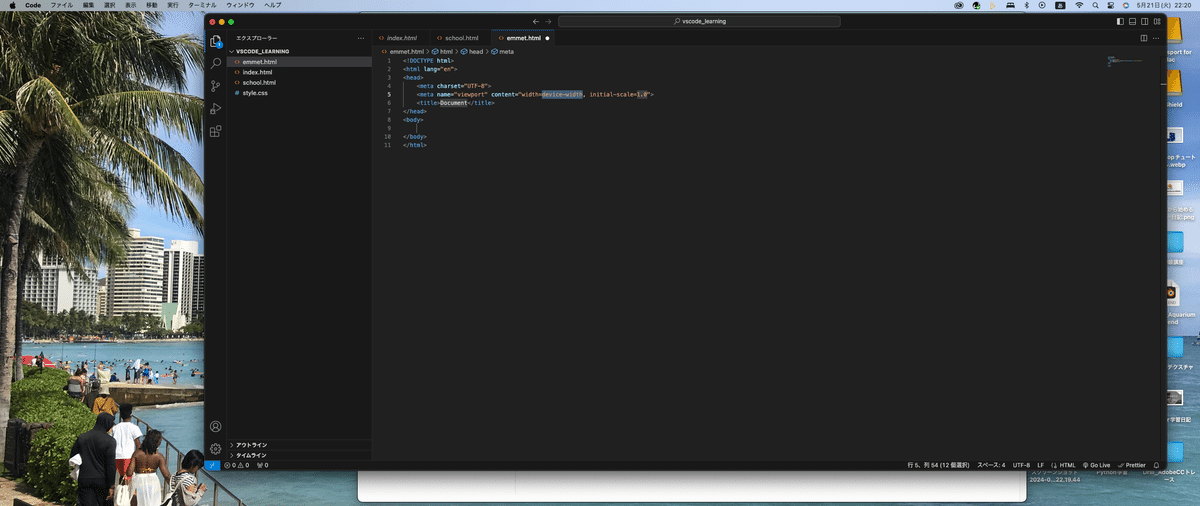This screenshot has height=506, width=1200.
Task: Open school.html in the explorer tree
Action: click(299, 82)
